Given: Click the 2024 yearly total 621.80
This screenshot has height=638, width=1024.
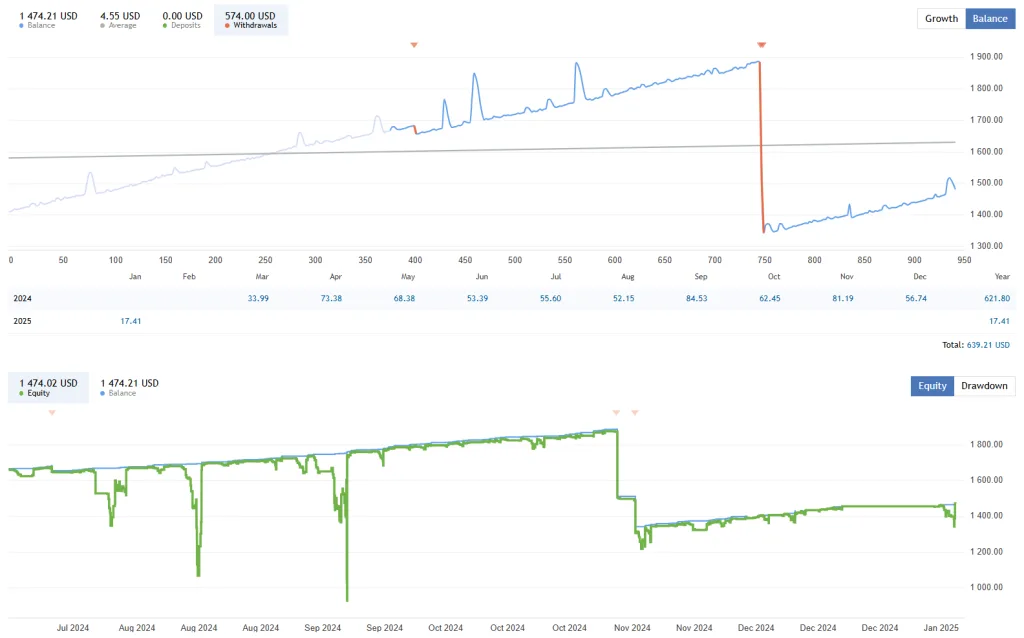Looking at the screenshot, I should point(996,298).
